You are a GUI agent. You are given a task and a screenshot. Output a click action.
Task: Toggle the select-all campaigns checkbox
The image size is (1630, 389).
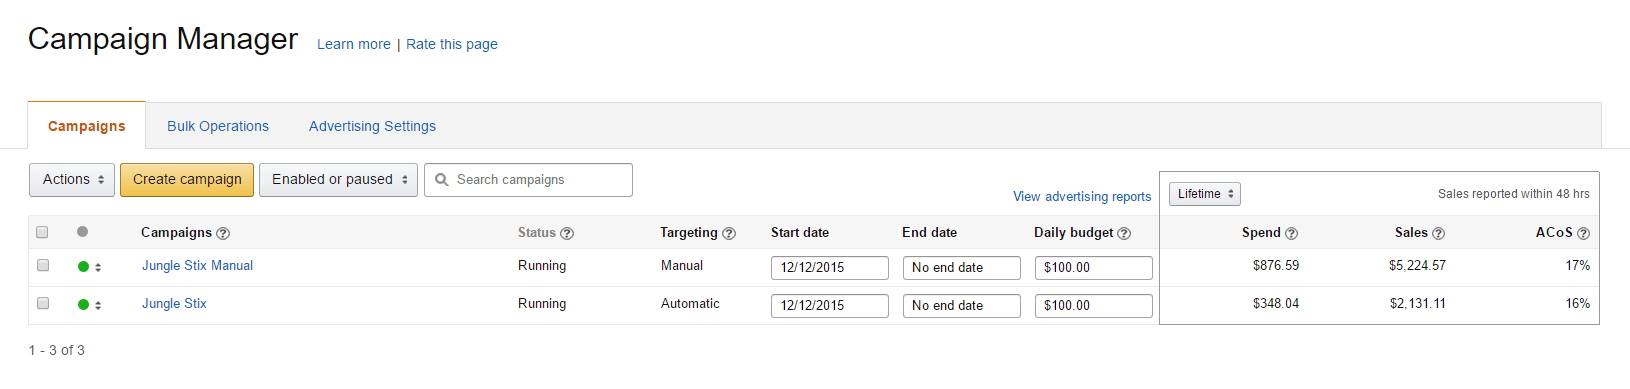tap(42, 232)
